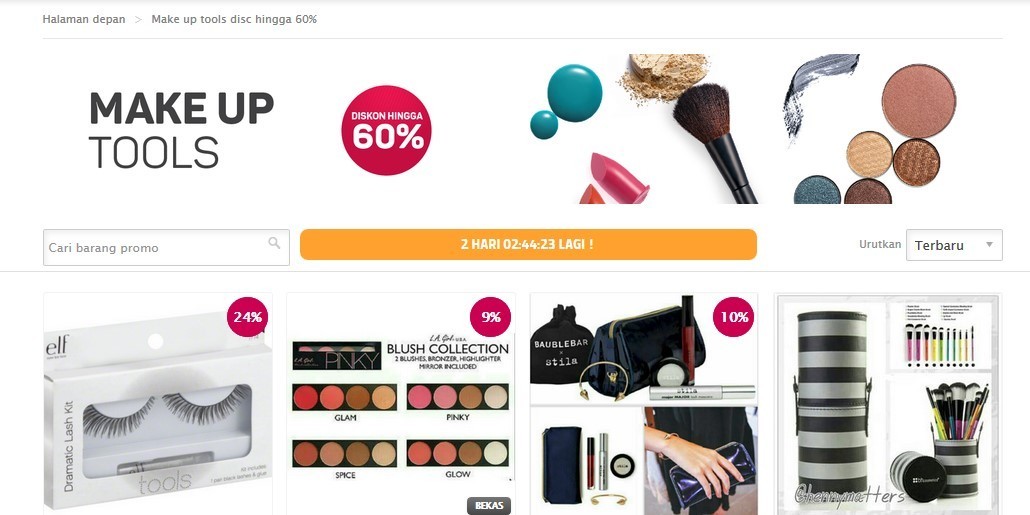Image resolution: width=1030 pixels, height=515 pixels.
Task: Click the search magnifier icon
Action: click(x=274, y=243)
